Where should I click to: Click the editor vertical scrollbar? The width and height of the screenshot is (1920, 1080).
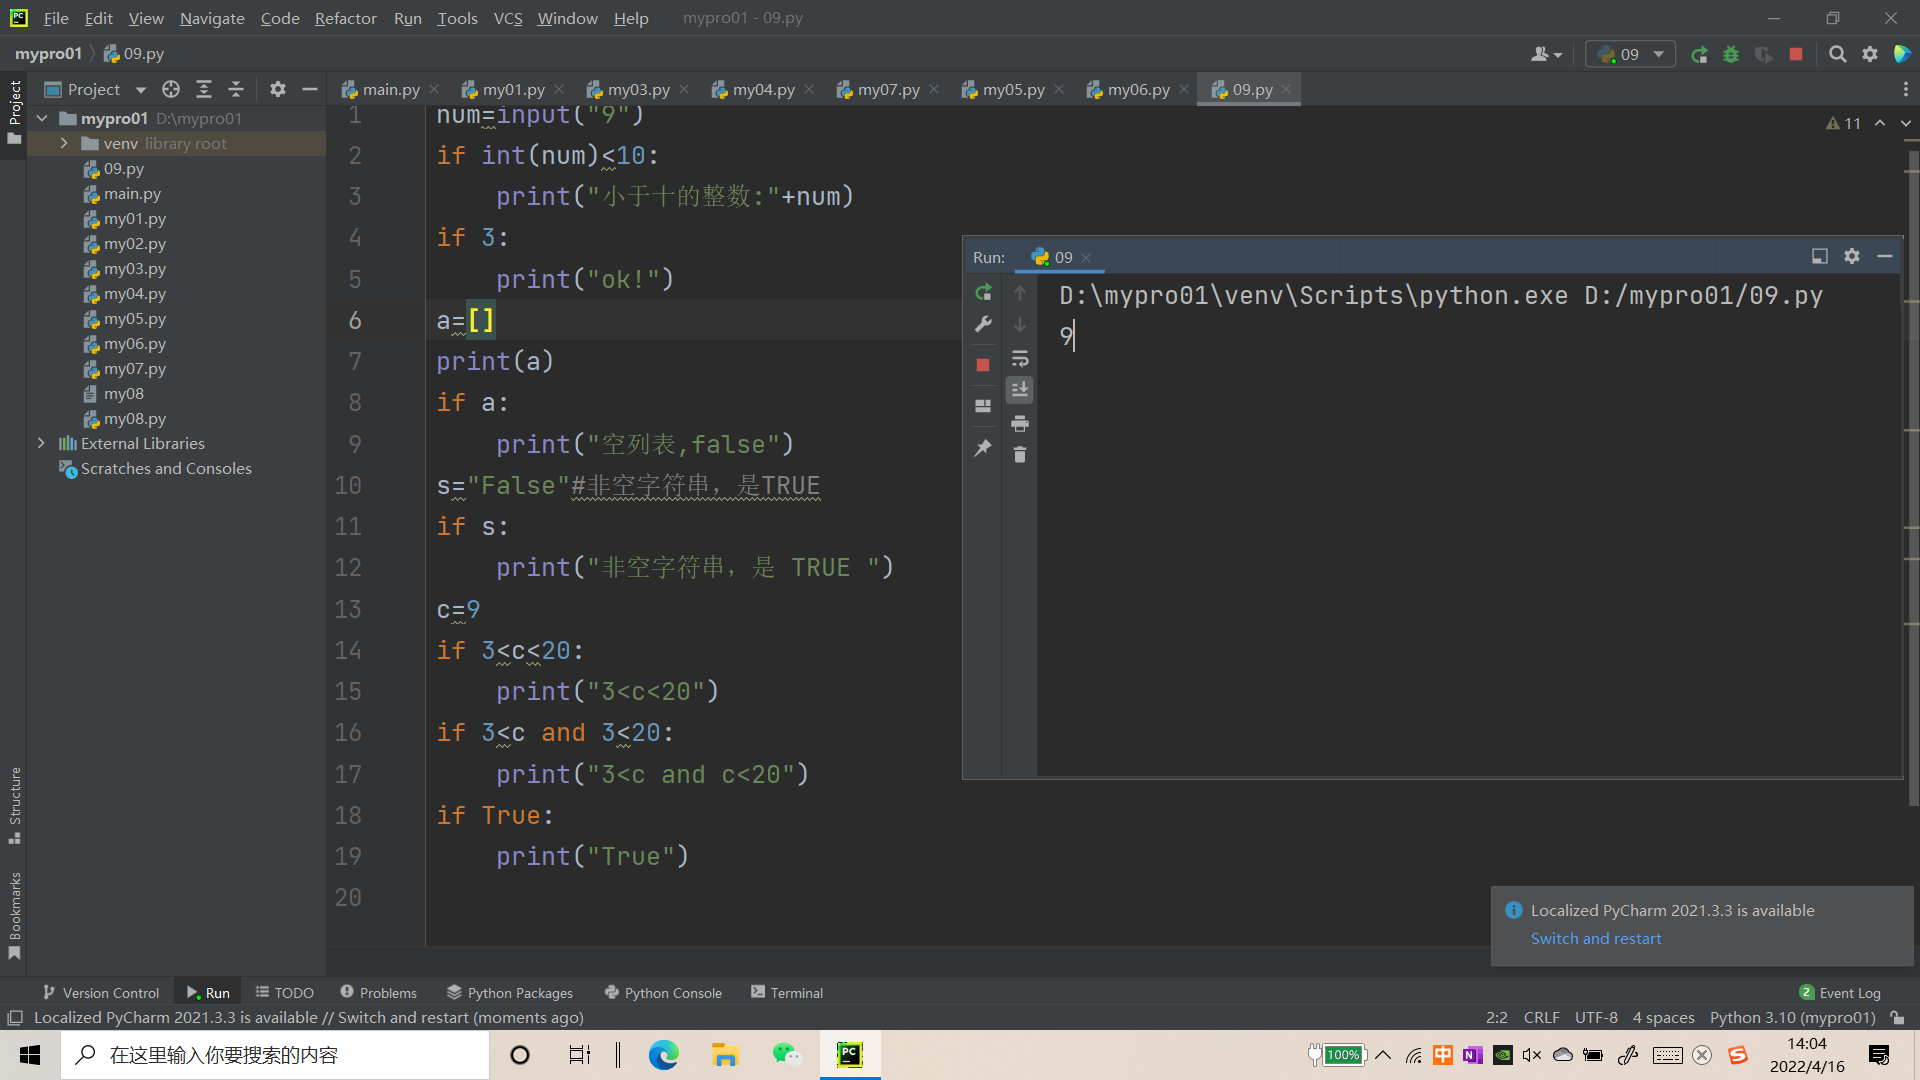click(x=1913, y=480)
